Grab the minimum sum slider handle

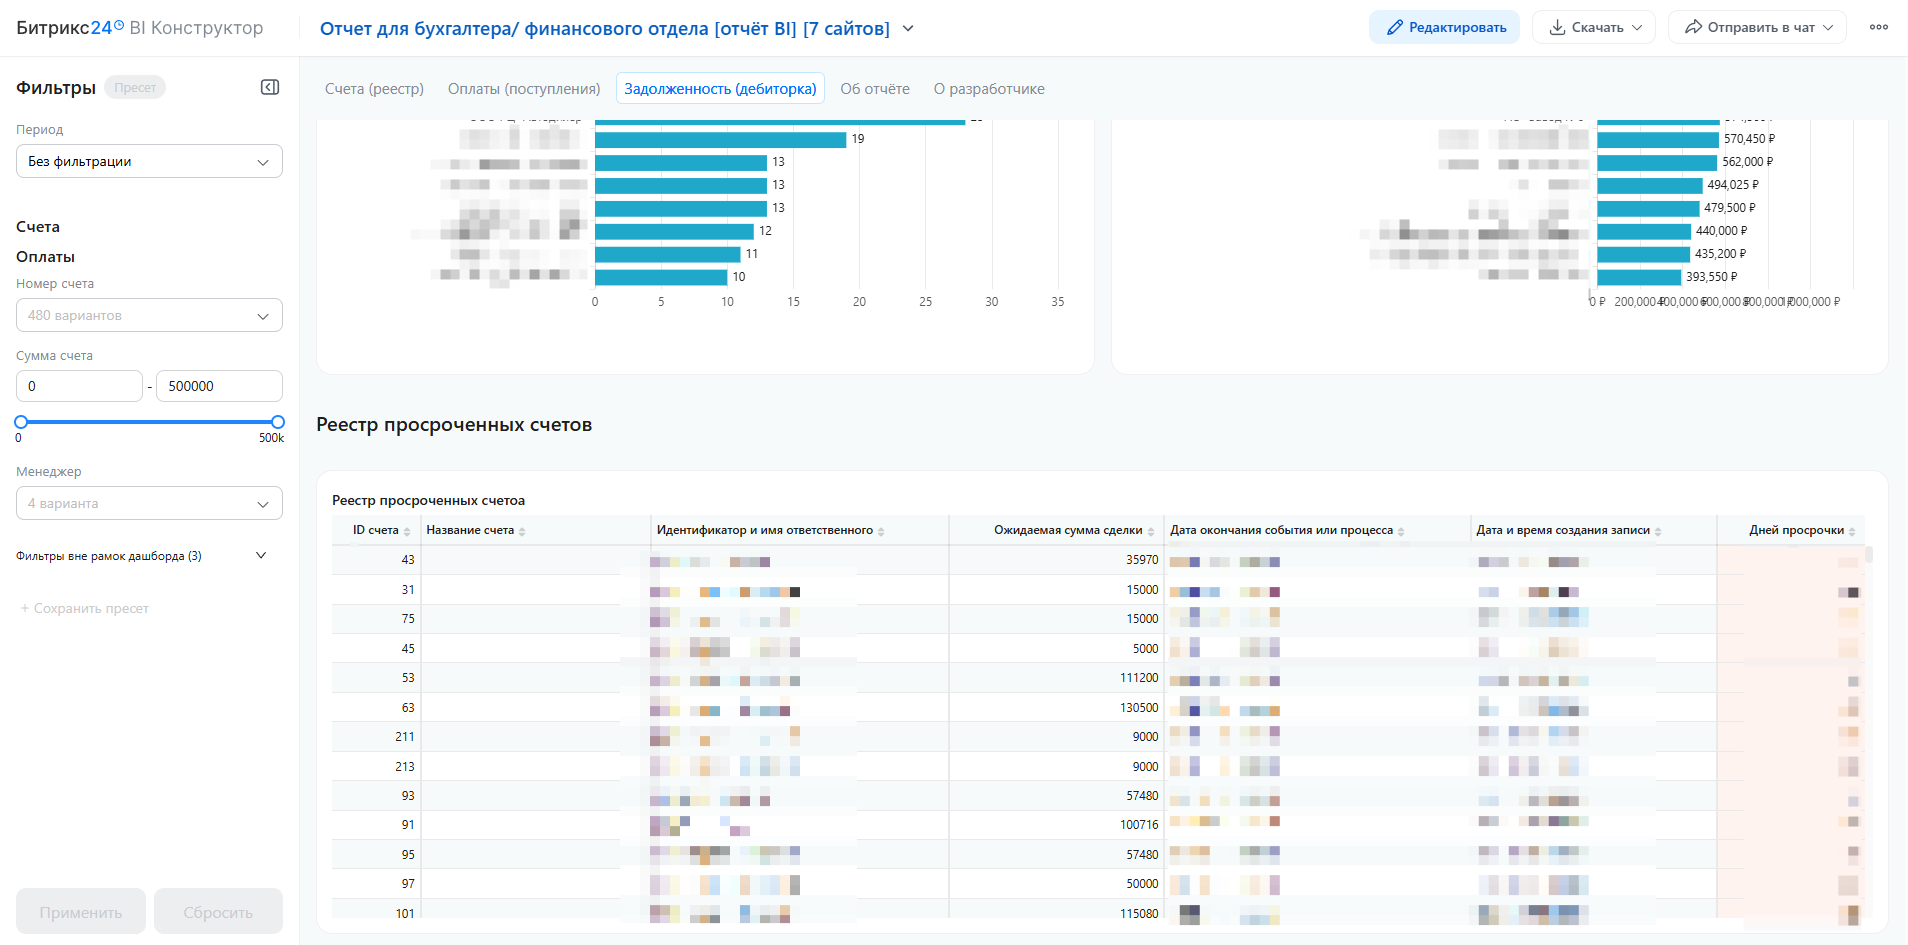pyautogui.click(x=21, y=422)
